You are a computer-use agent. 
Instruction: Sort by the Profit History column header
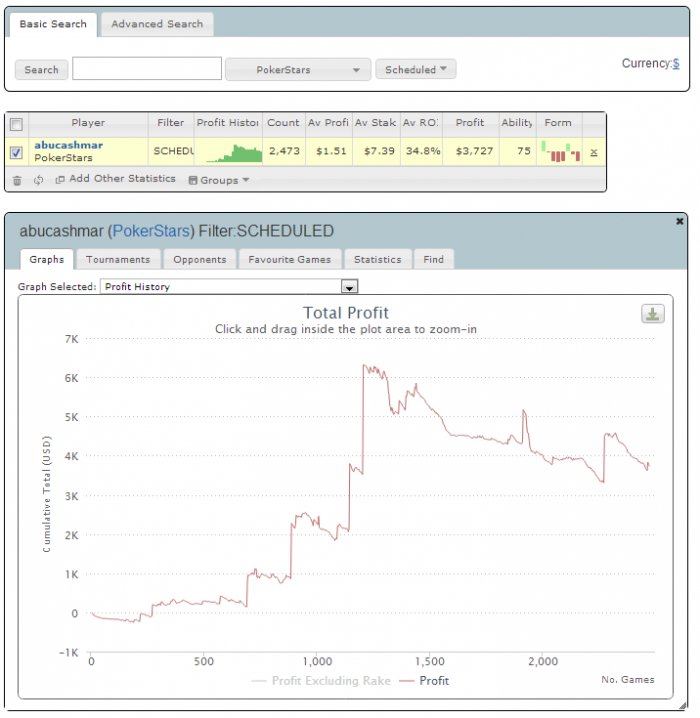tap(228, 123)
